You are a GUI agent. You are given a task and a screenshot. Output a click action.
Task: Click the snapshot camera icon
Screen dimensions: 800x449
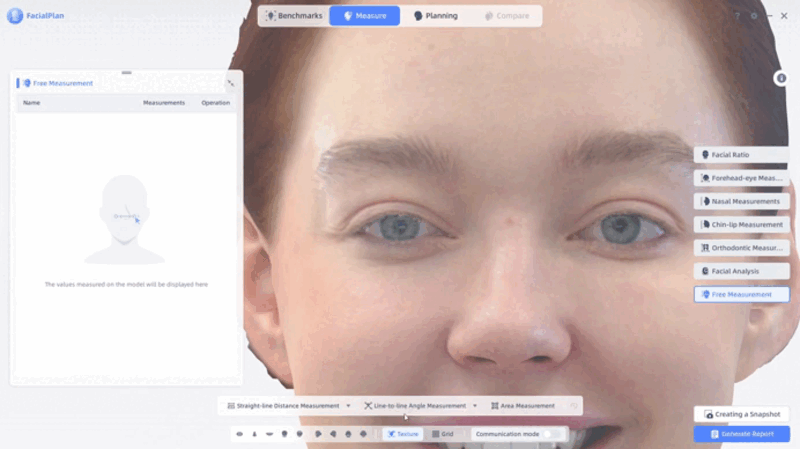709,414
